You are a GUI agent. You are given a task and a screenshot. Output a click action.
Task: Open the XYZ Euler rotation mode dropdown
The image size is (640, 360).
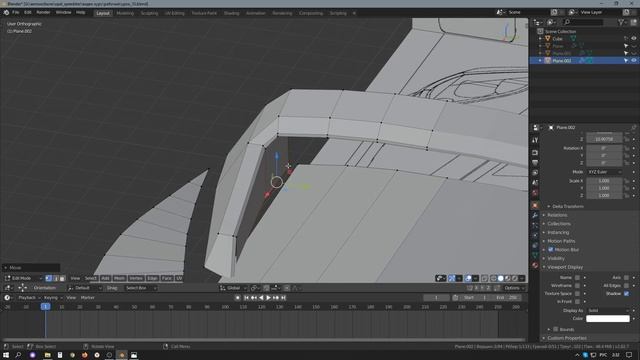click(604, 172)
